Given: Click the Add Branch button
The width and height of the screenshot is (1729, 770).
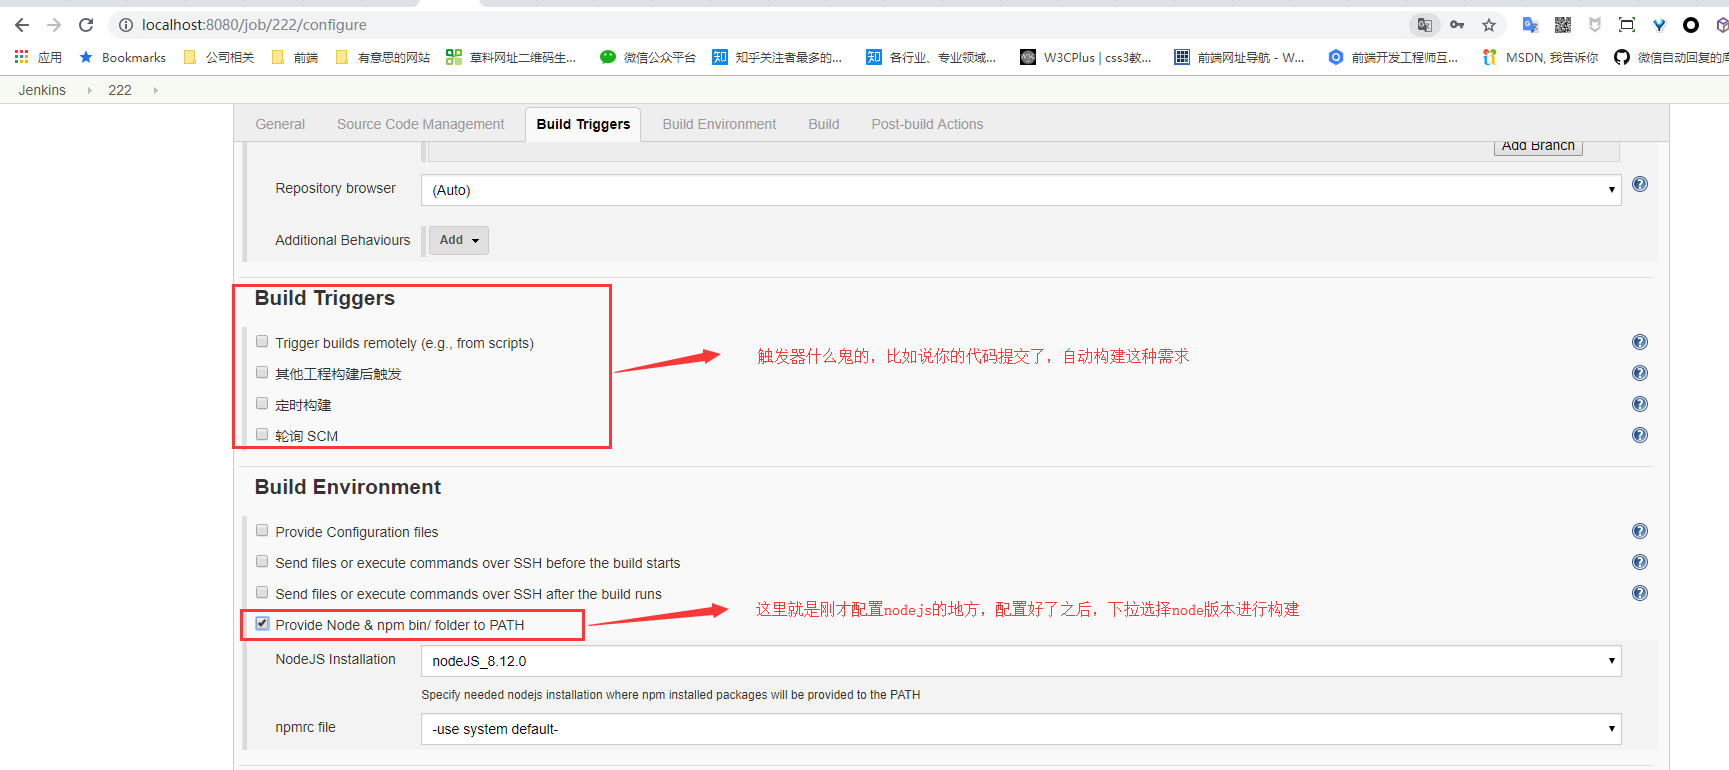Looking at the screenshot, I should pyautogui.click(x=1538, y=147).
